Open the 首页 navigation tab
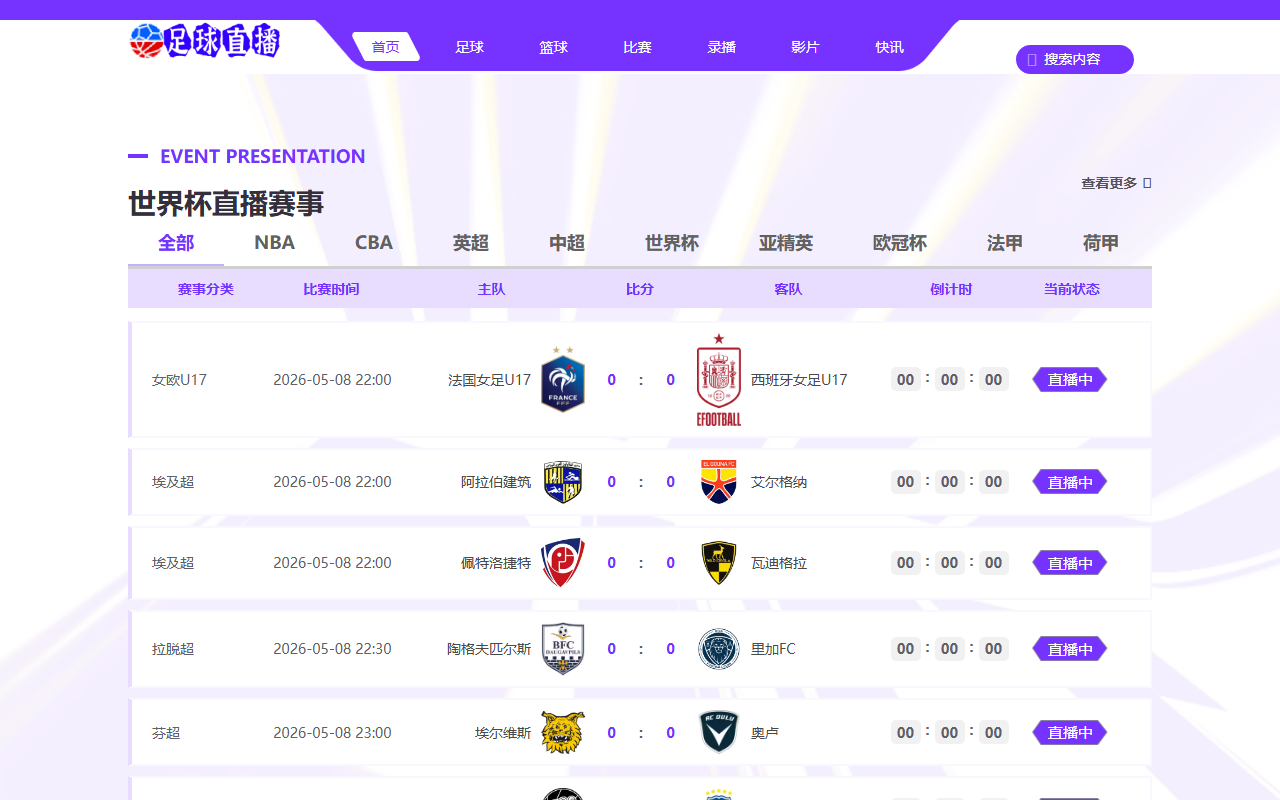The image size is (1280, 800). (386, 47)
